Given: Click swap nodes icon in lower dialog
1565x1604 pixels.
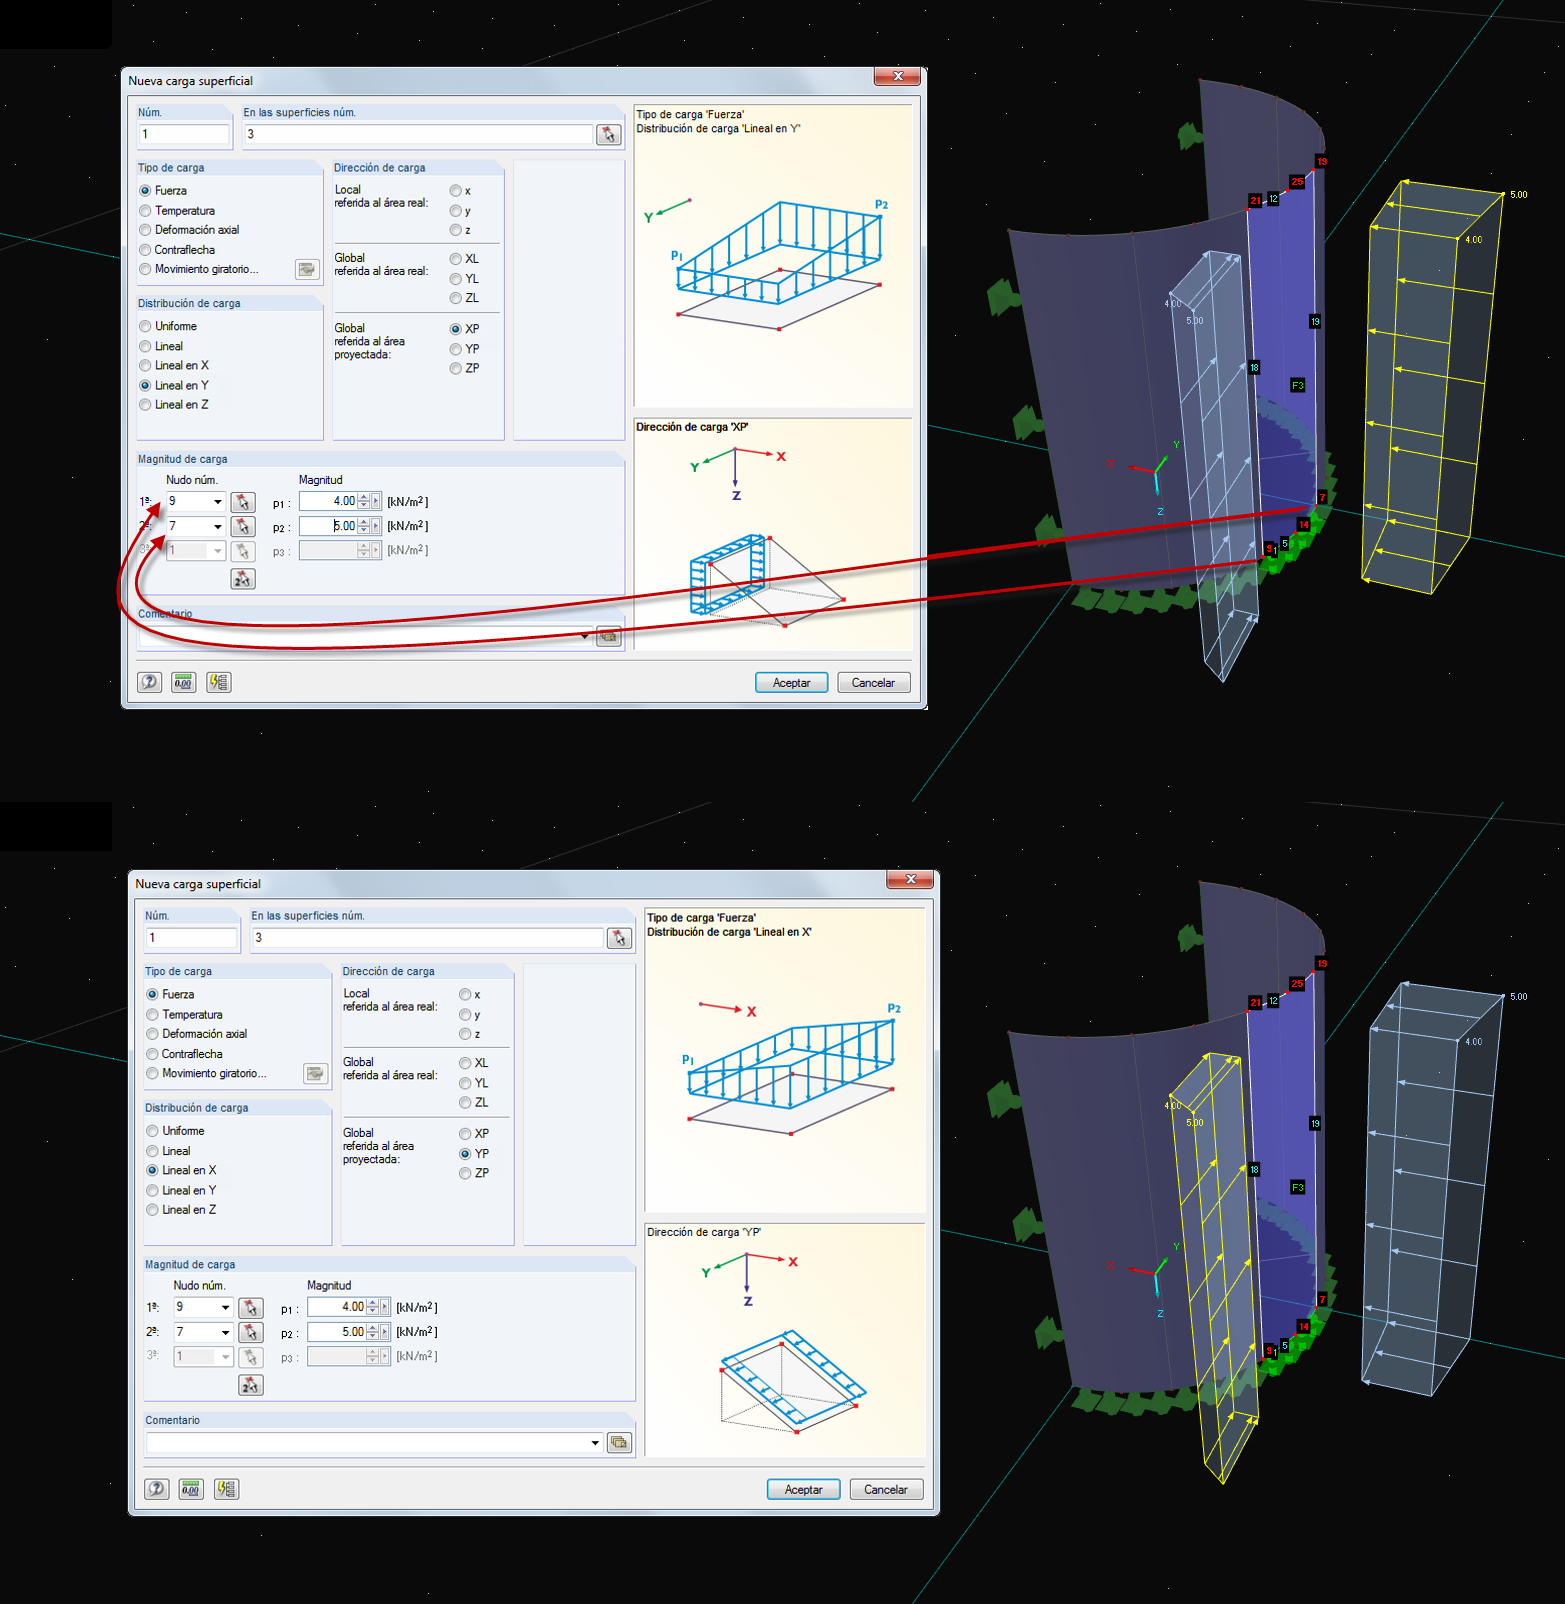Looking at the screenshot, I should (x=251, y=1385).
